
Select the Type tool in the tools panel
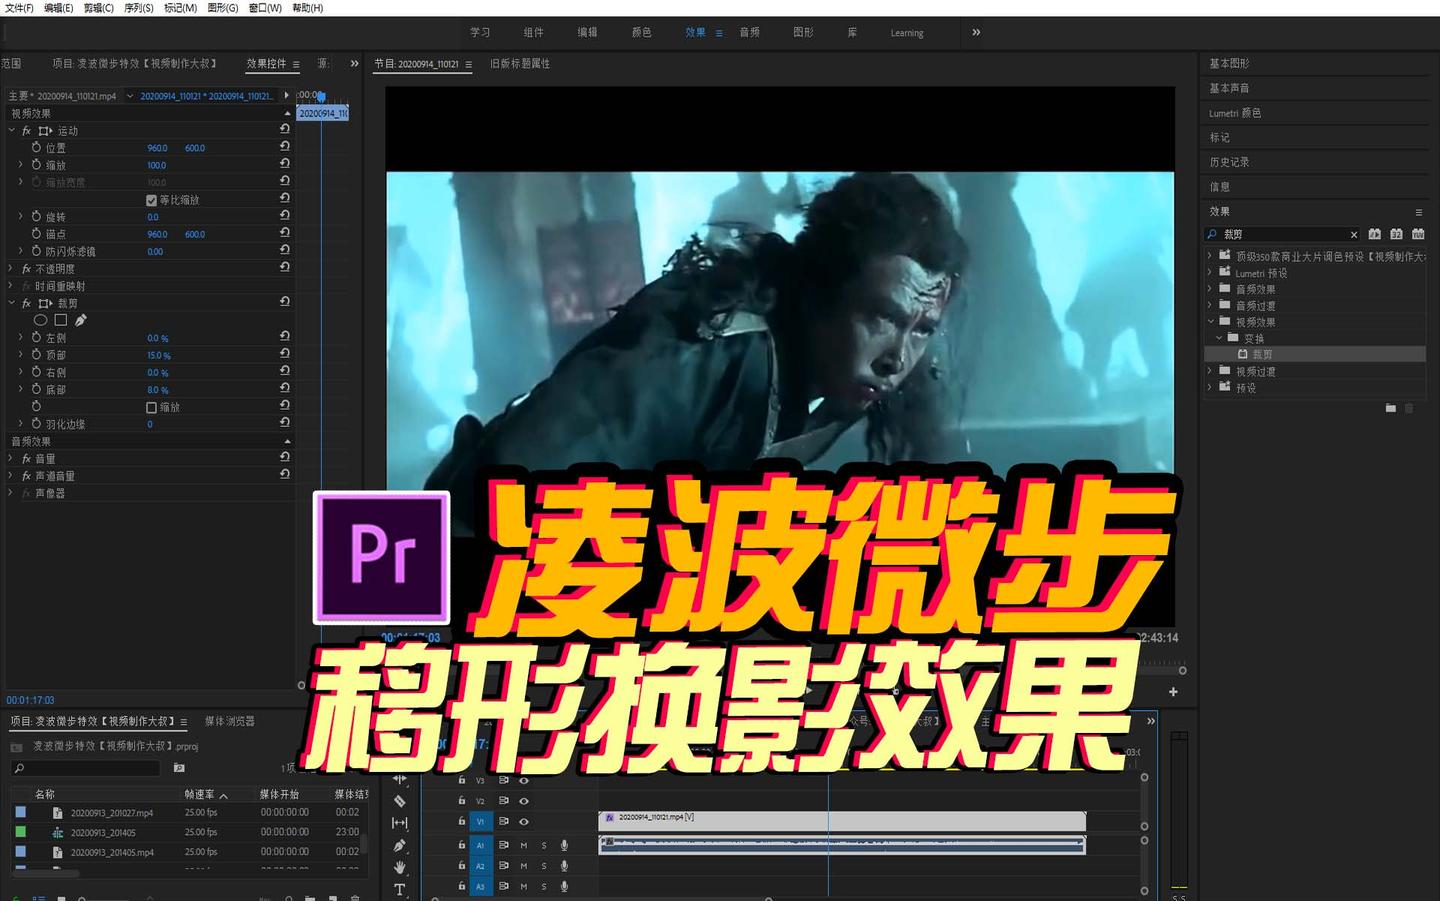click(x=400, y=889)
